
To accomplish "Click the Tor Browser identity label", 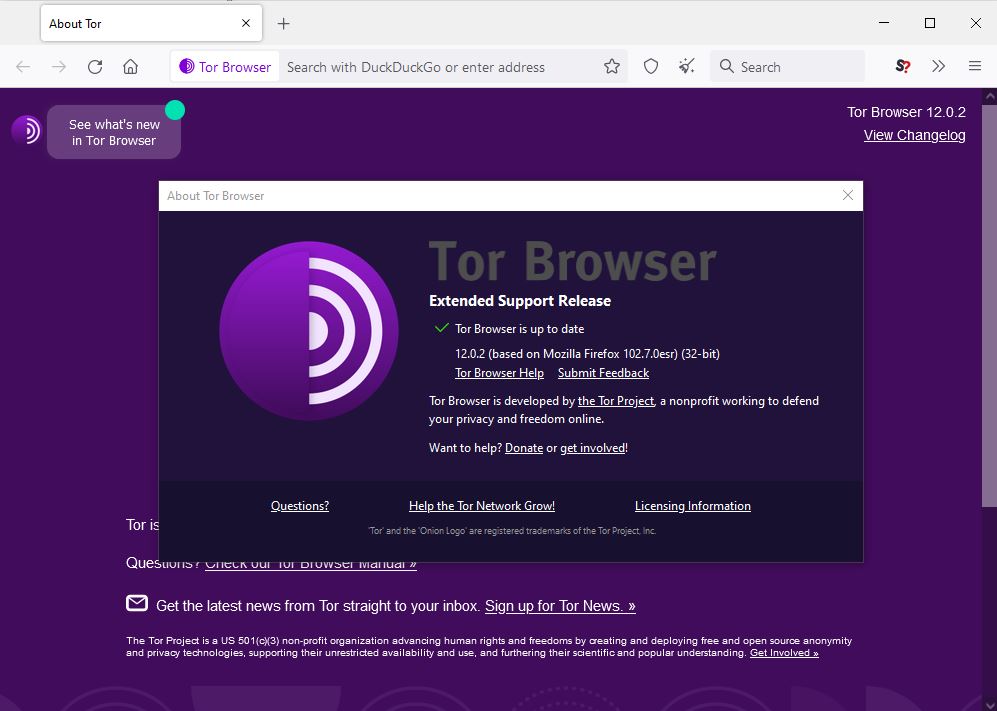I will tap(225, 67).
